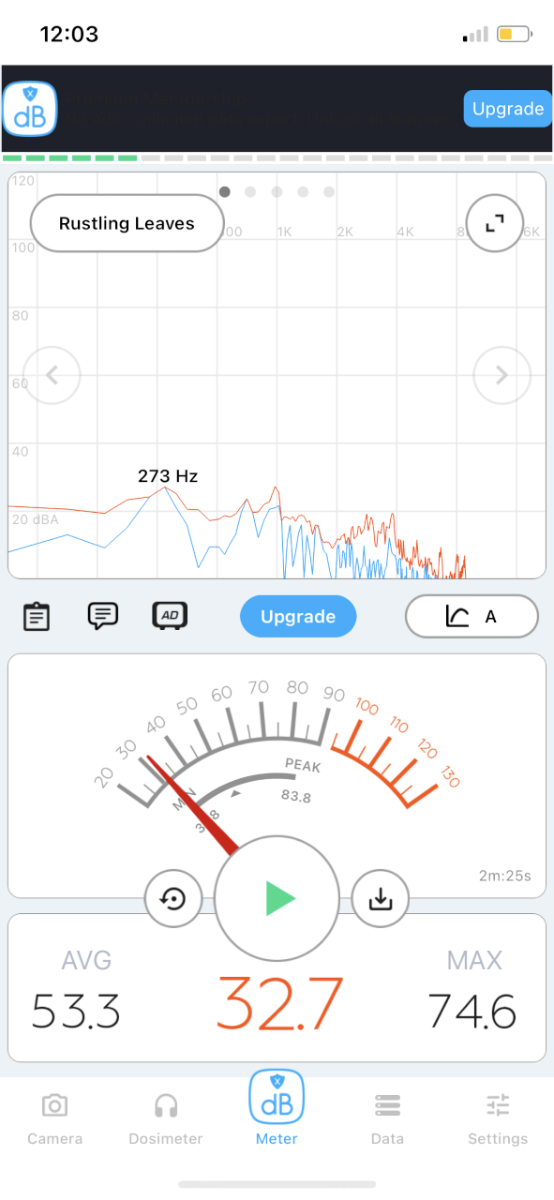Open the A frequency weighting selector
Screen dimensions: 554x1200
tap(472, 617)
